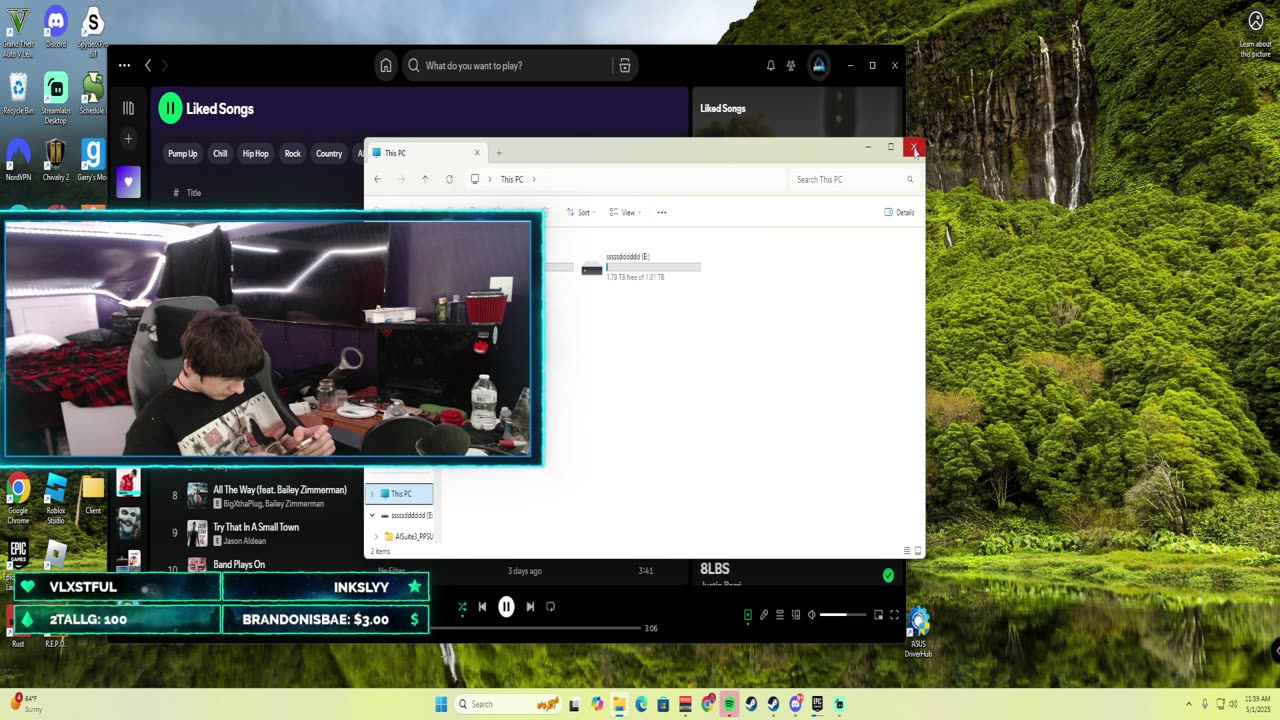Open artist link Jason Aldean
This screenshot has width=1280, height=720.
click(x=245, y=541)
